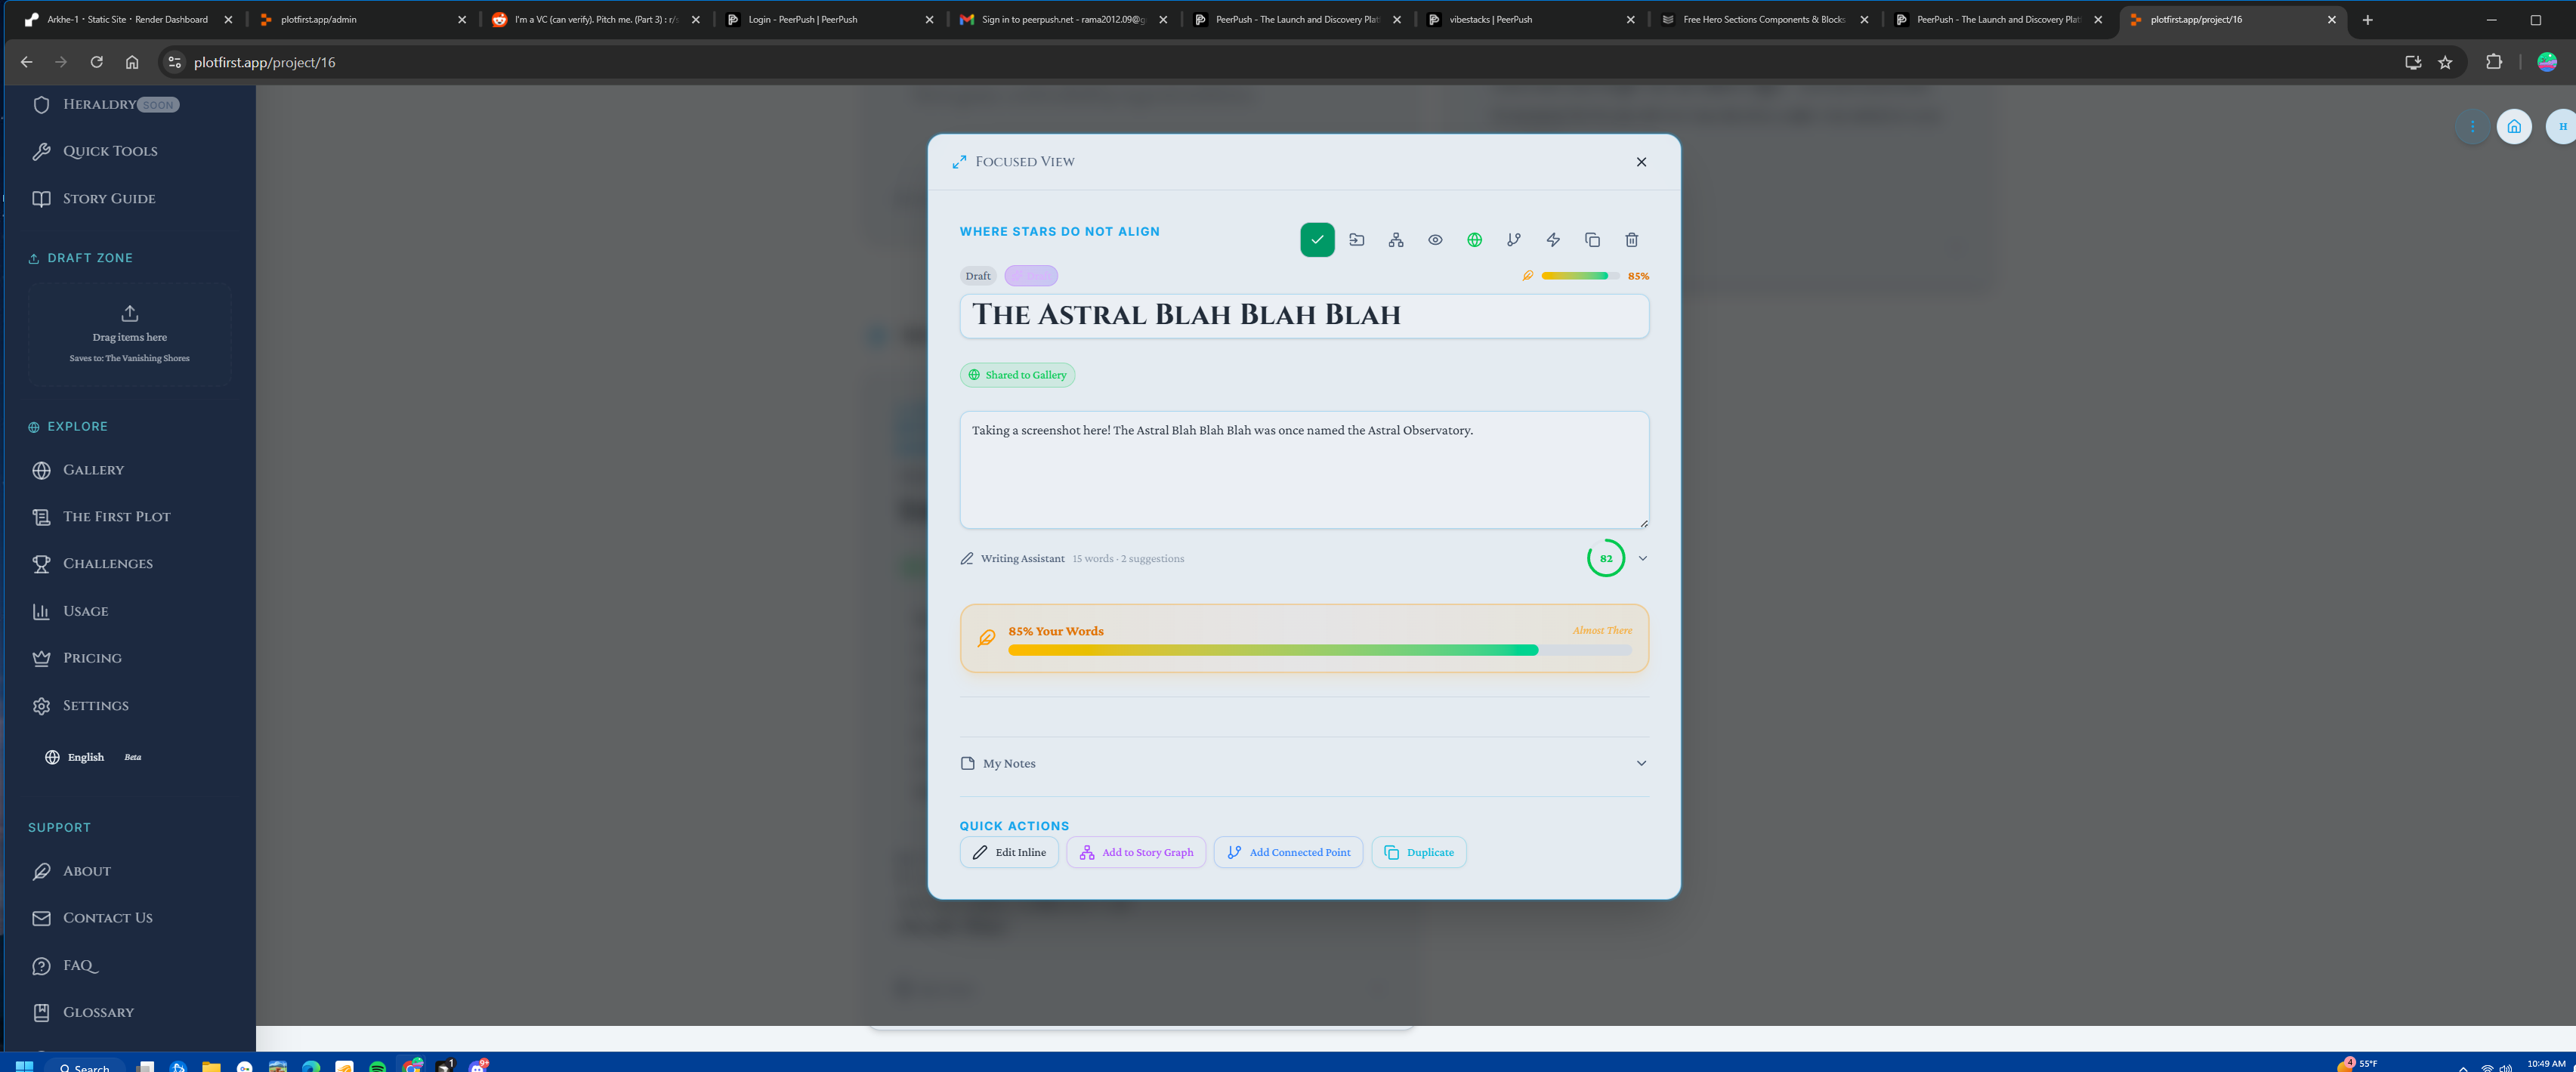
Task: Open the story graph hierarchy icon
Action: (1396, 240)
